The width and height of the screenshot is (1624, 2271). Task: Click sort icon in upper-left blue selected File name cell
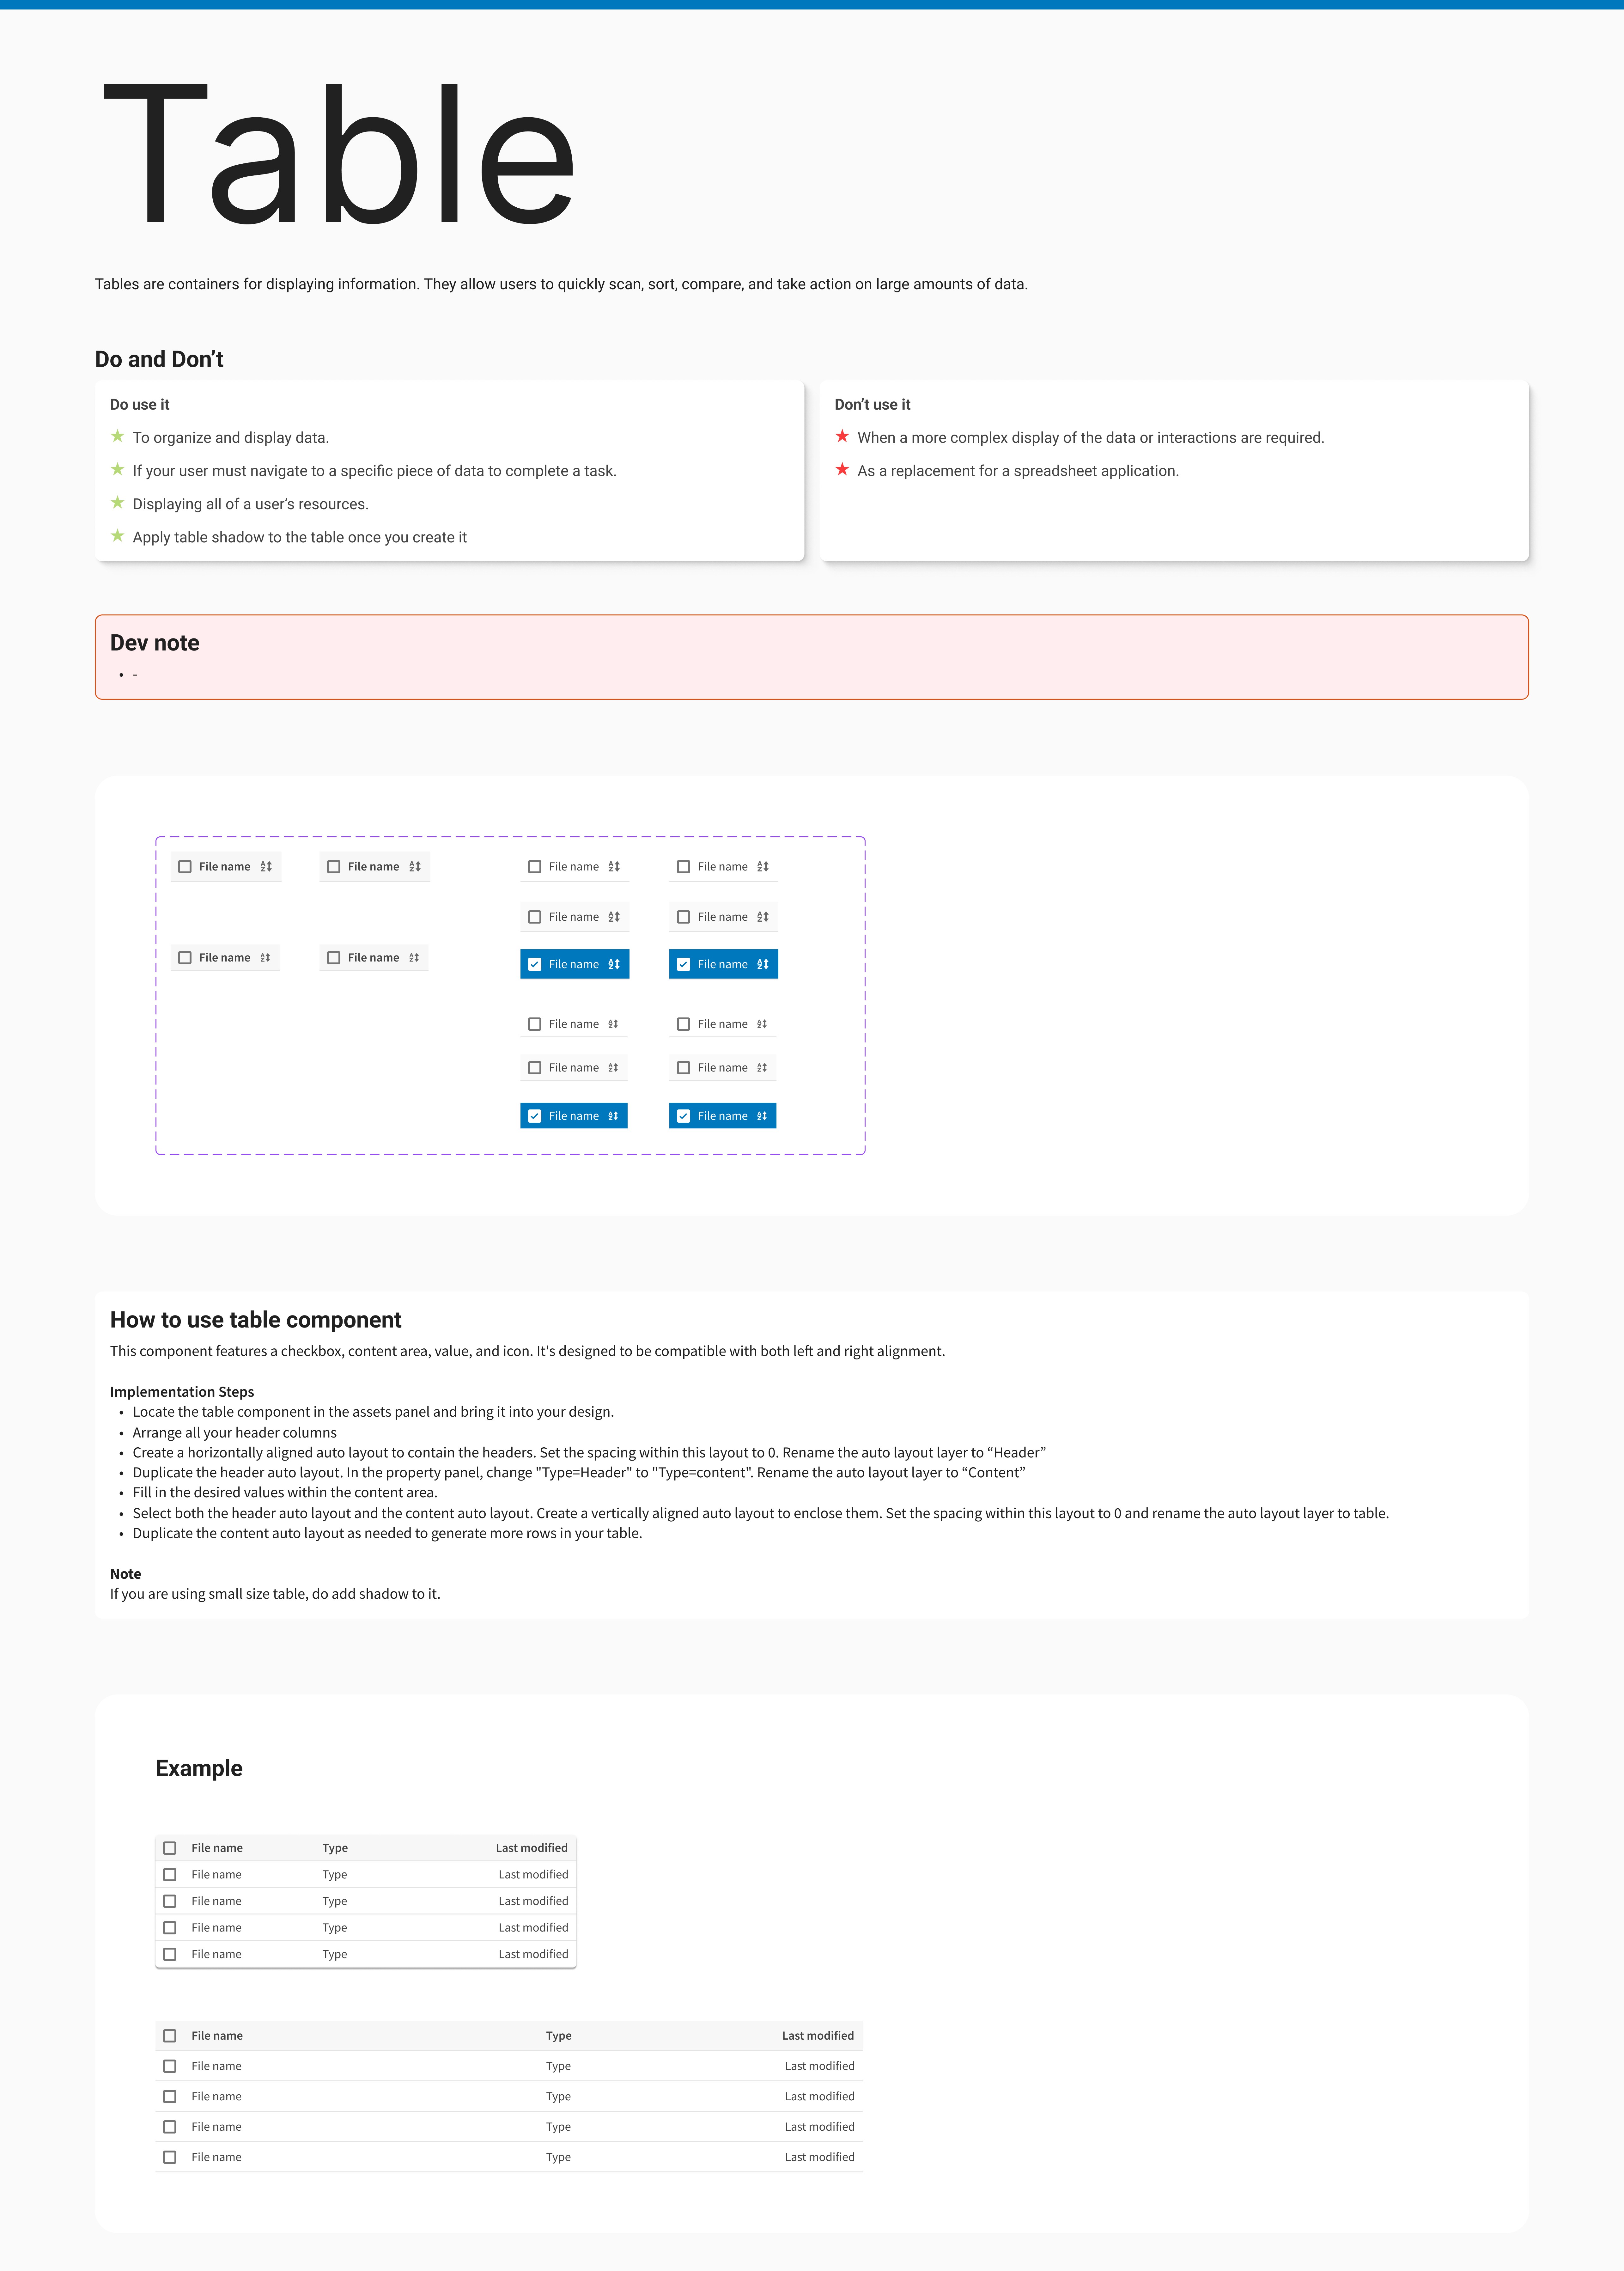pyautogui.click(x=614, y=964)
